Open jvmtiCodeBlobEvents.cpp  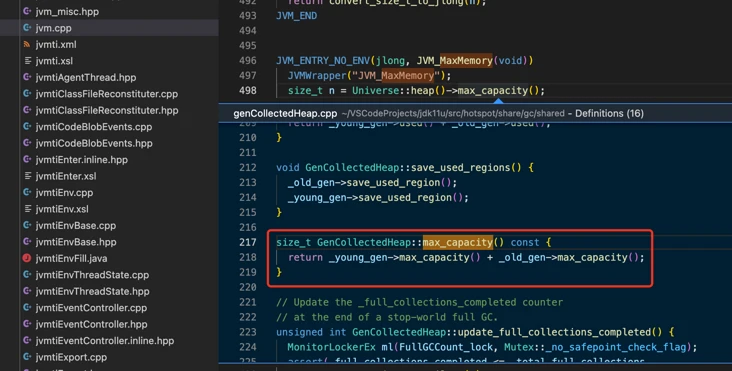pos(93,126)
